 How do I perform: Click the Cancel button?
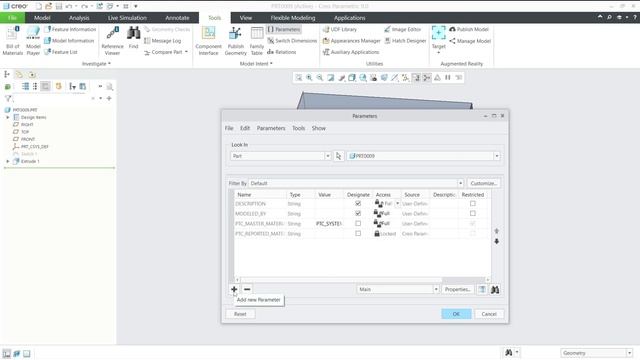(x=489, y=314)
